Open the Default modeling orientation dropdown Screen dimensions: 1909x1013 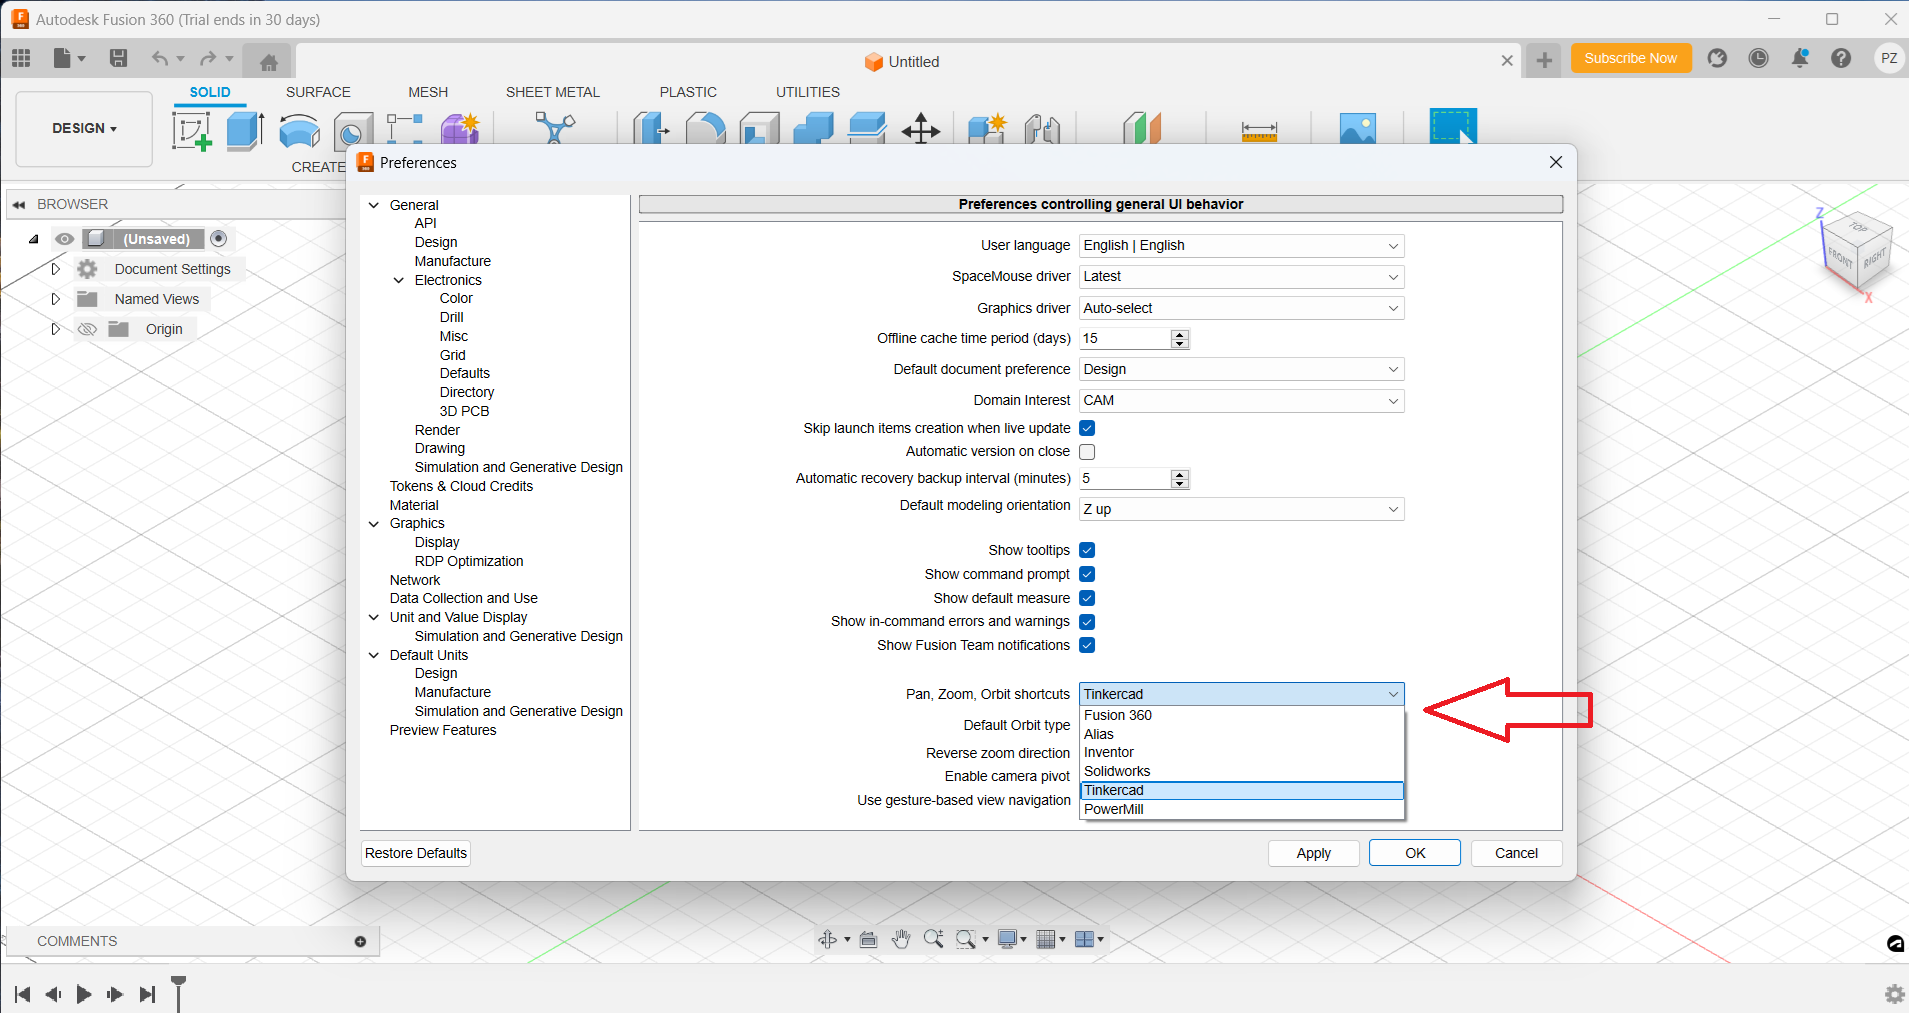[x=1241, y=509]
